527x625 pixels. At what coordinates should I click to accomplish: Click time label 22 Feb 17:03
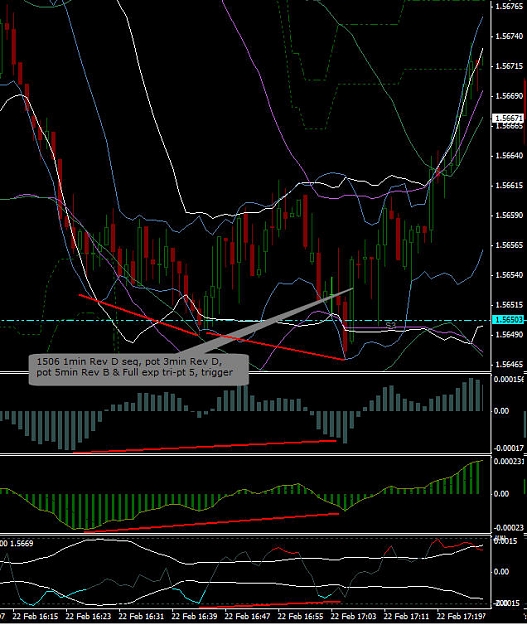[x=353, y=616]
